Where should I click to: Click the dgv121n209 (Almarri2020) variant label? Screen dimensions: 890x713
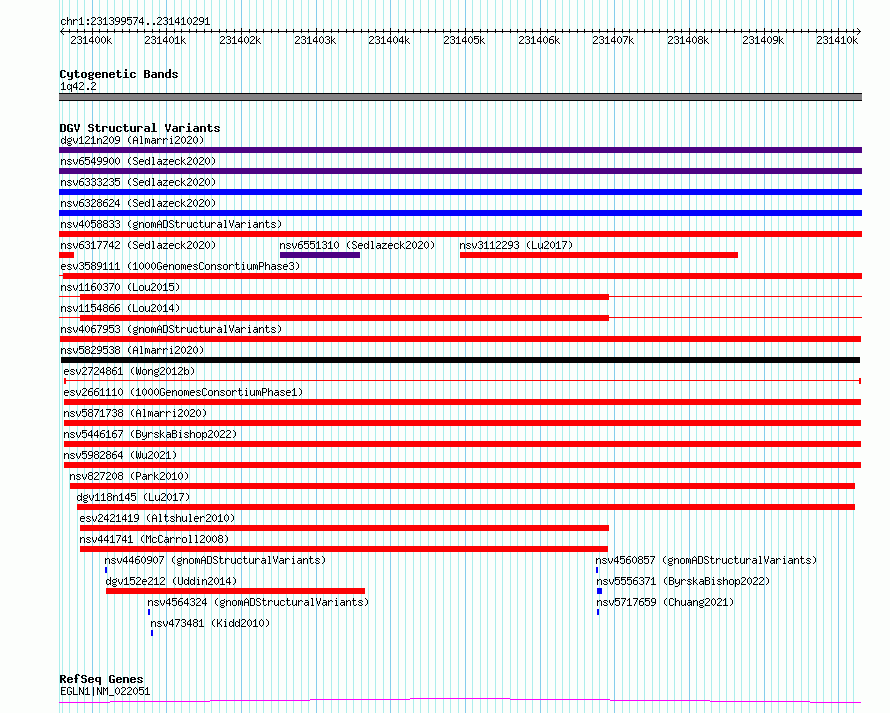[x=132, y=140]
